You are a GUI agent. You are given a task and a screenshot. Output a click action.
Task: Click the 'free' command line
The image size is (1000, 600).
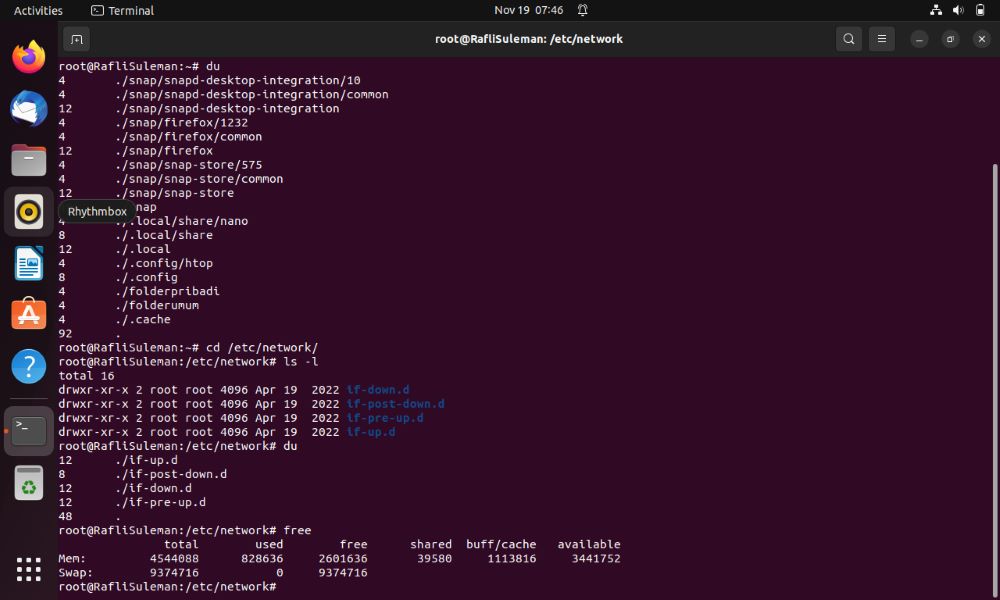[x=185, y=530]
